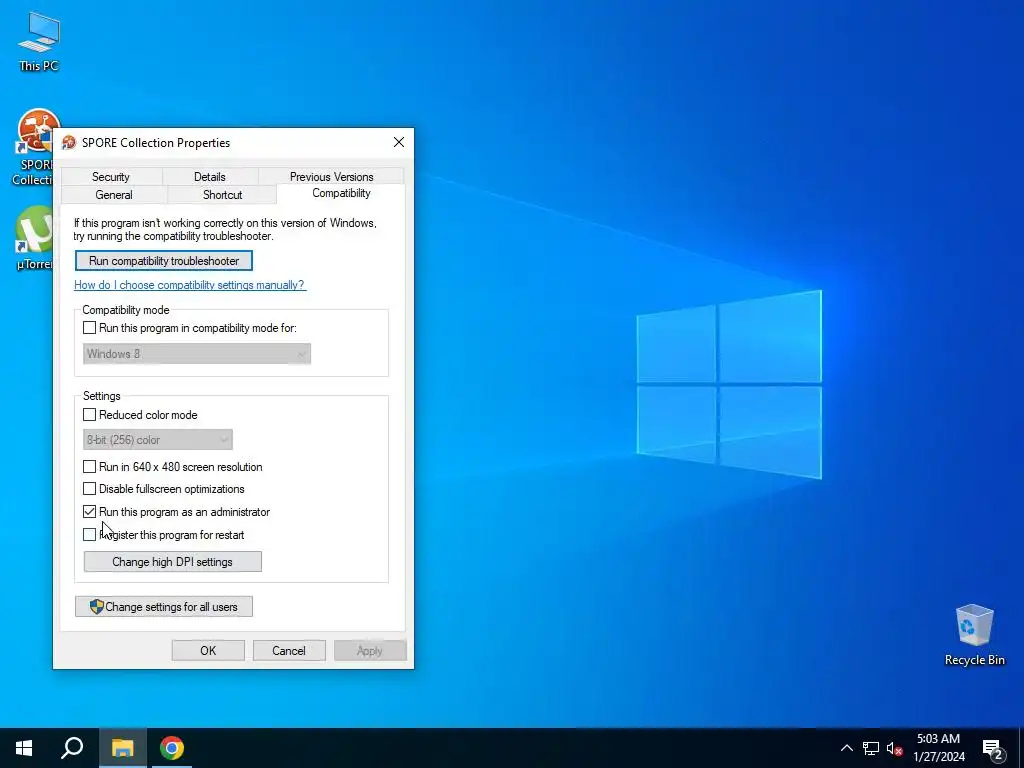
Task: Enable Reduced color mode checkbox
Action: [89, 415]
